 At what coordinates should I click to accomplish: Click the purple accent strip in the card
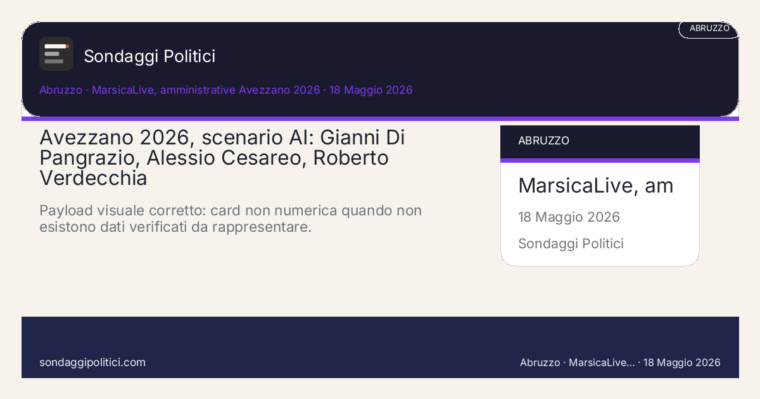600,160
